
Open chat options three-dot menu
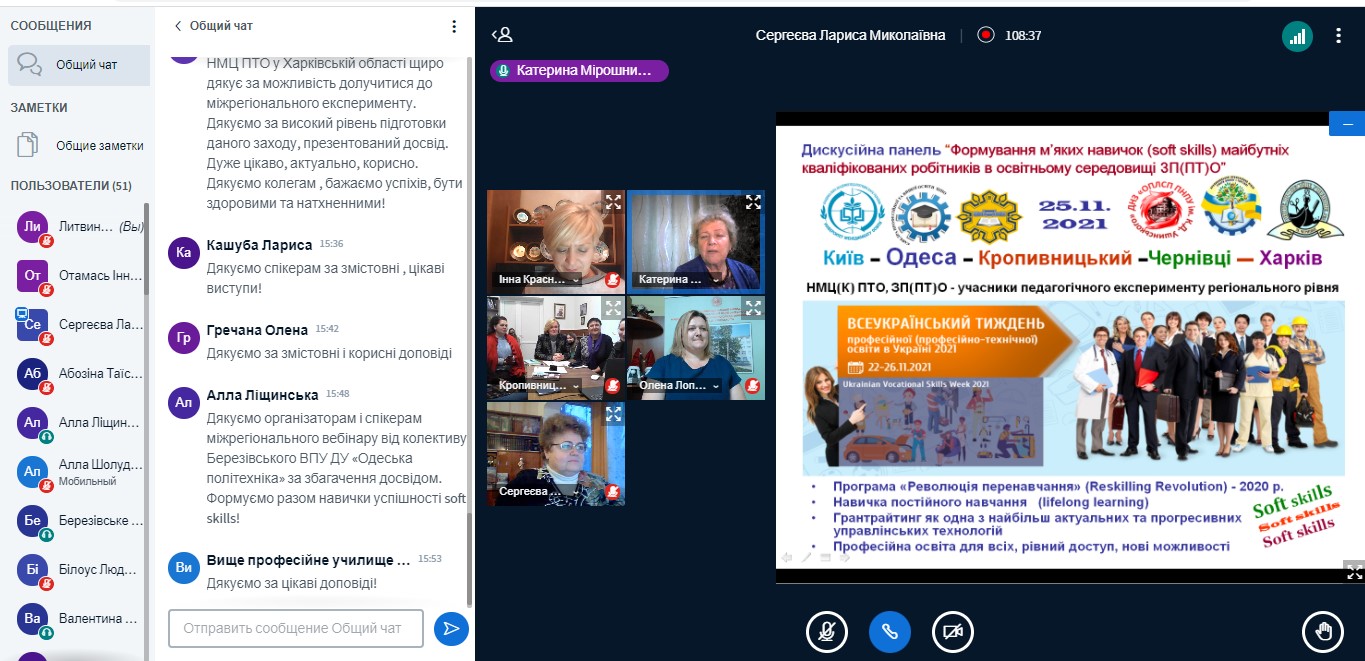click(454, 26)
